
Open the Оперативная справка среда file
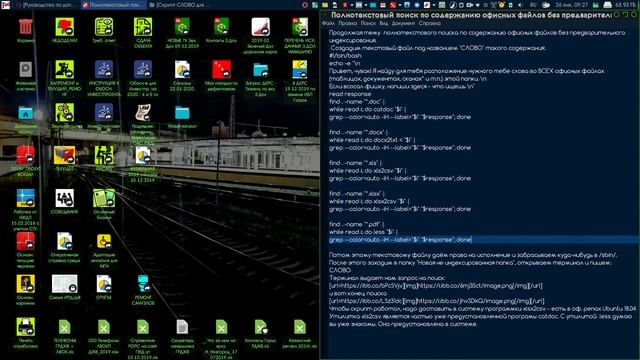tap(64, 241)
